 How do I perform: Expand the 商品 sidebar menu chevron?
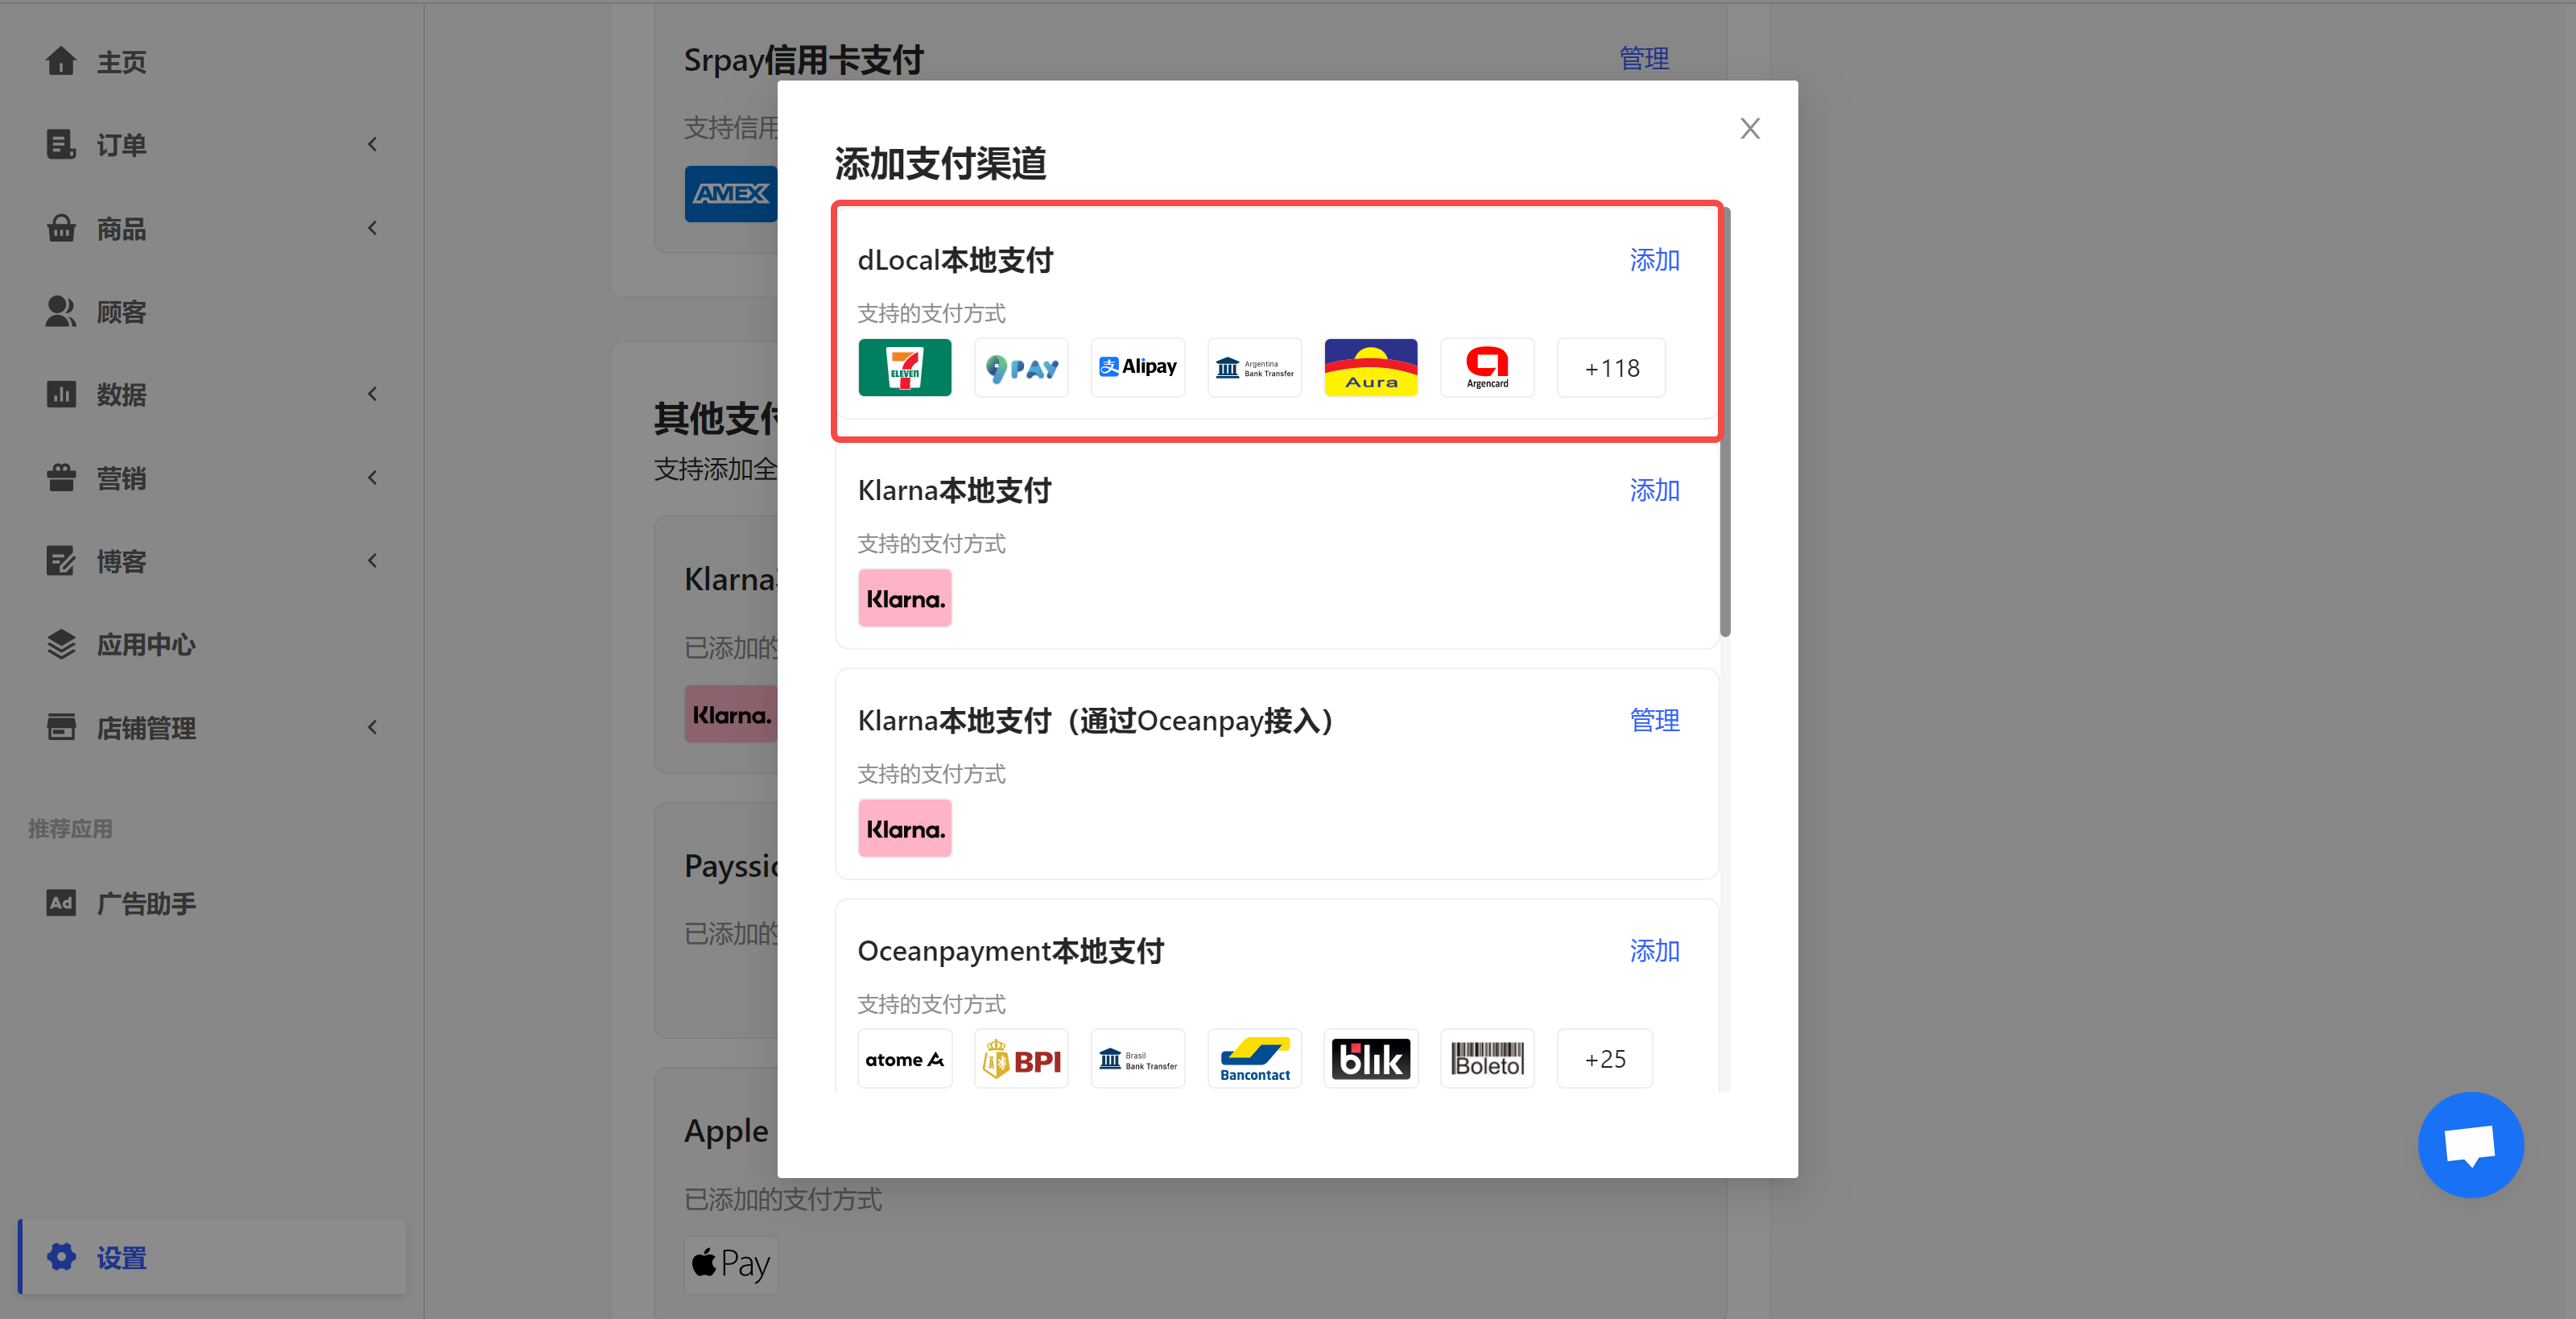click(x=372, y=228)
